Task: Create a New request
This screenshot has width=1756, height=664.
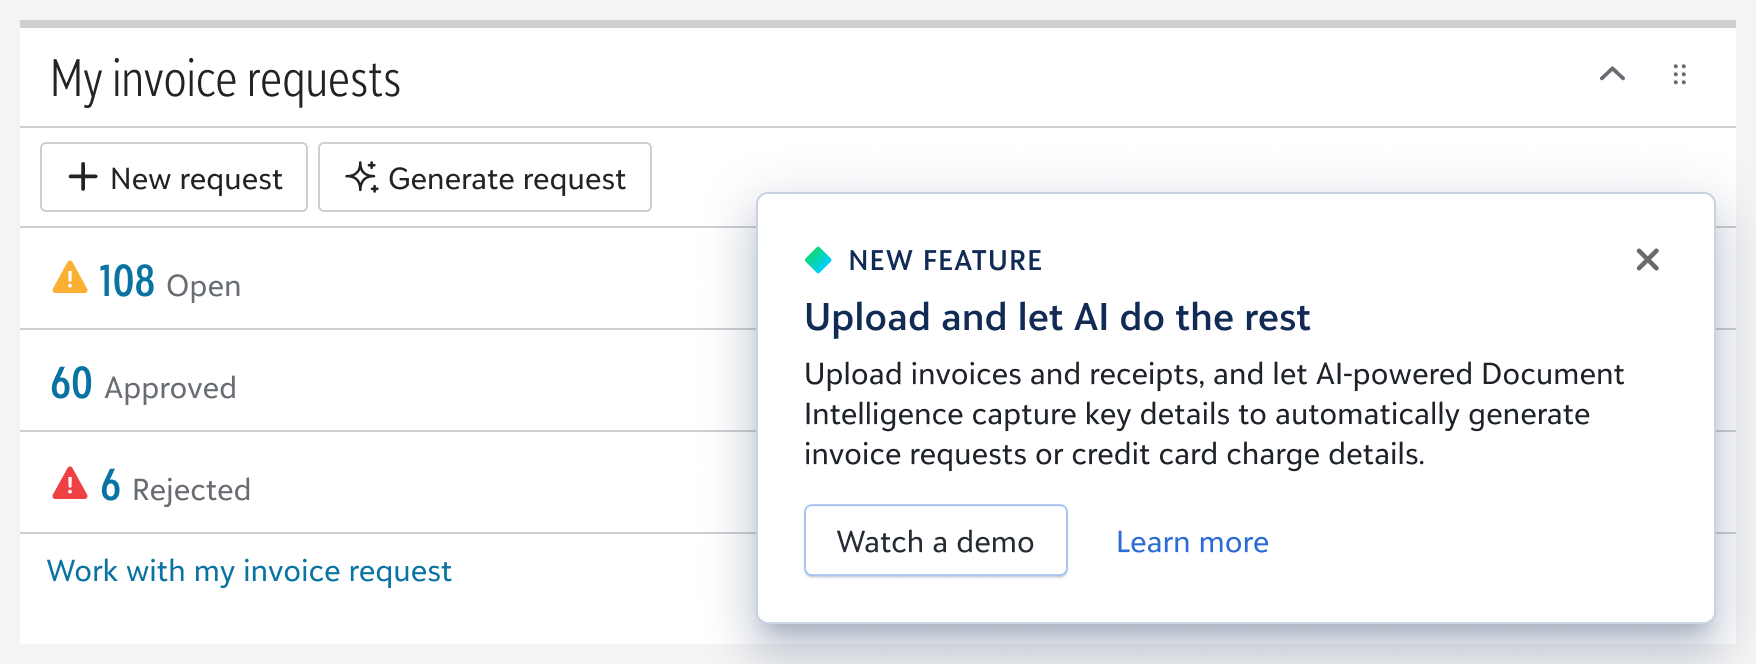Action: pos(174,177)
